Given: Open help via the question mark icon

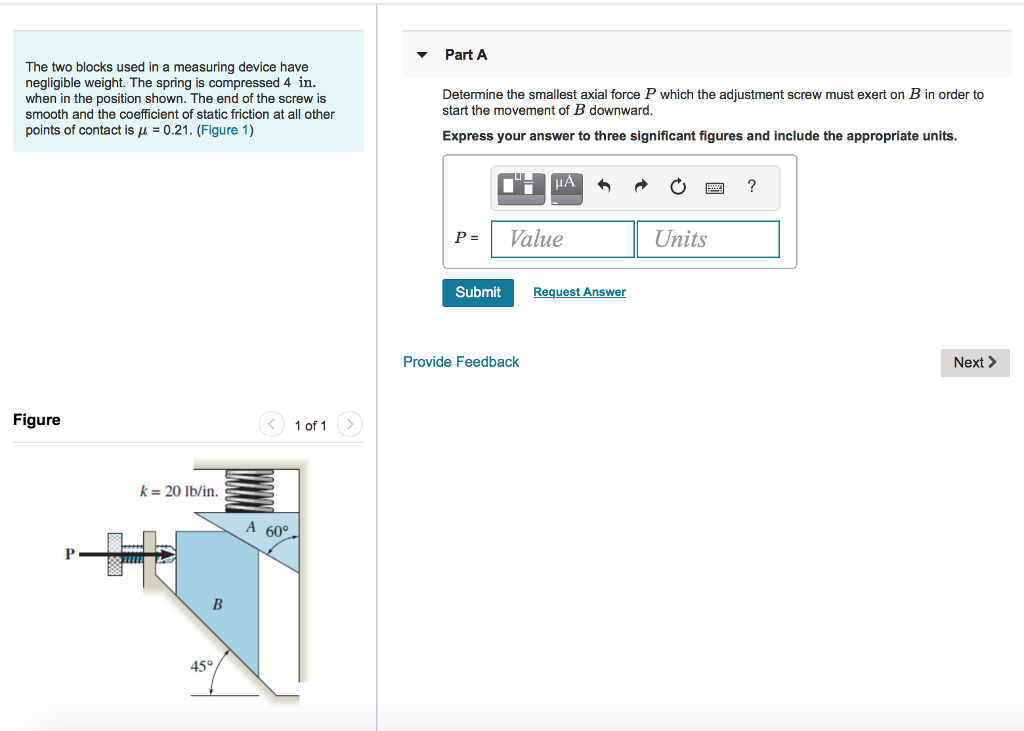Looking at the screenshot, I should 751,186.
